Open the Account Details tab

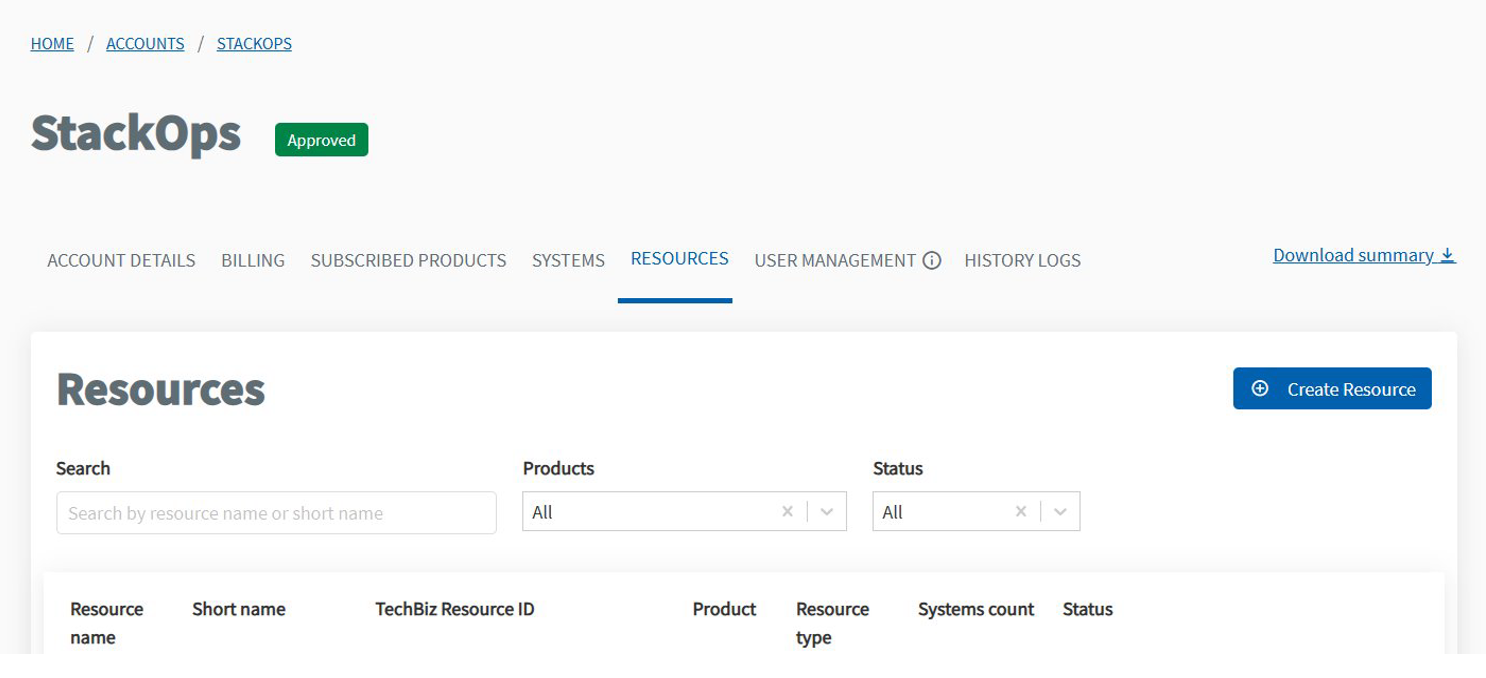120,260
